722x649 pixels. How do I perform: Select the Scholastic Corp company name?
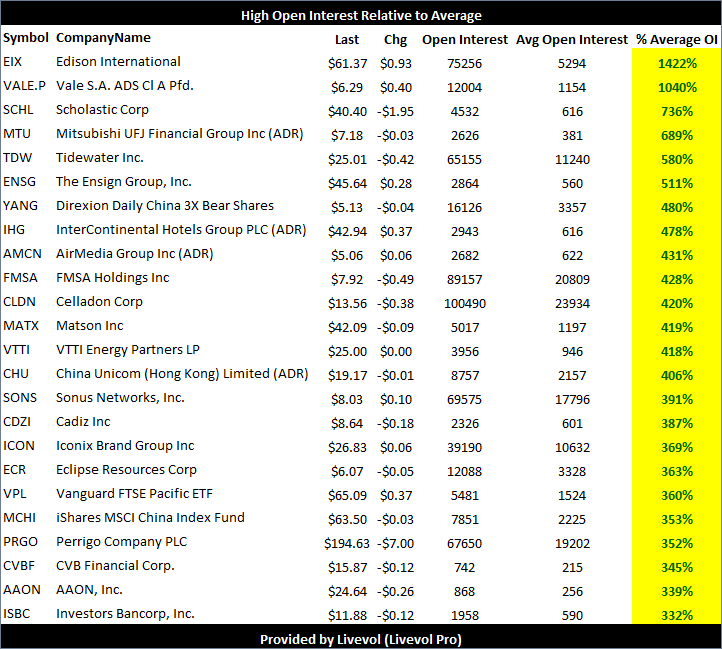coord(102,110)
